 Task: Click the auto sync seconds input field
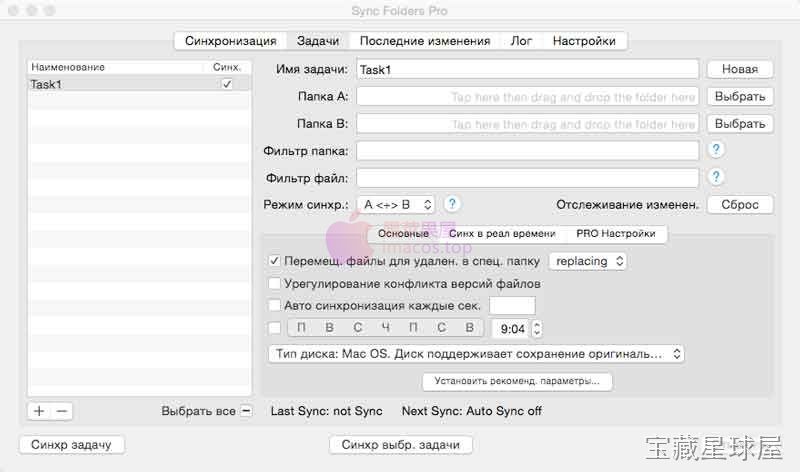tap(512, 306)
